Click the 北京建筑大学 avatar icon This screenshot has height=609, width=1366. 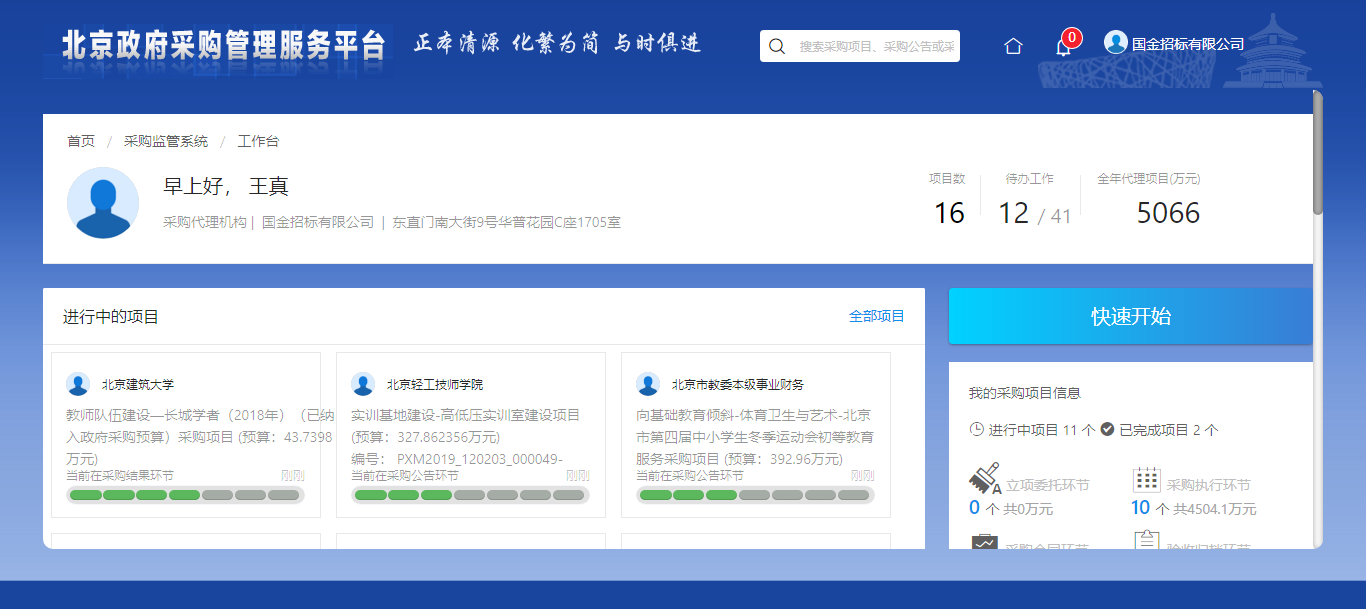click(x=78, y=384)
